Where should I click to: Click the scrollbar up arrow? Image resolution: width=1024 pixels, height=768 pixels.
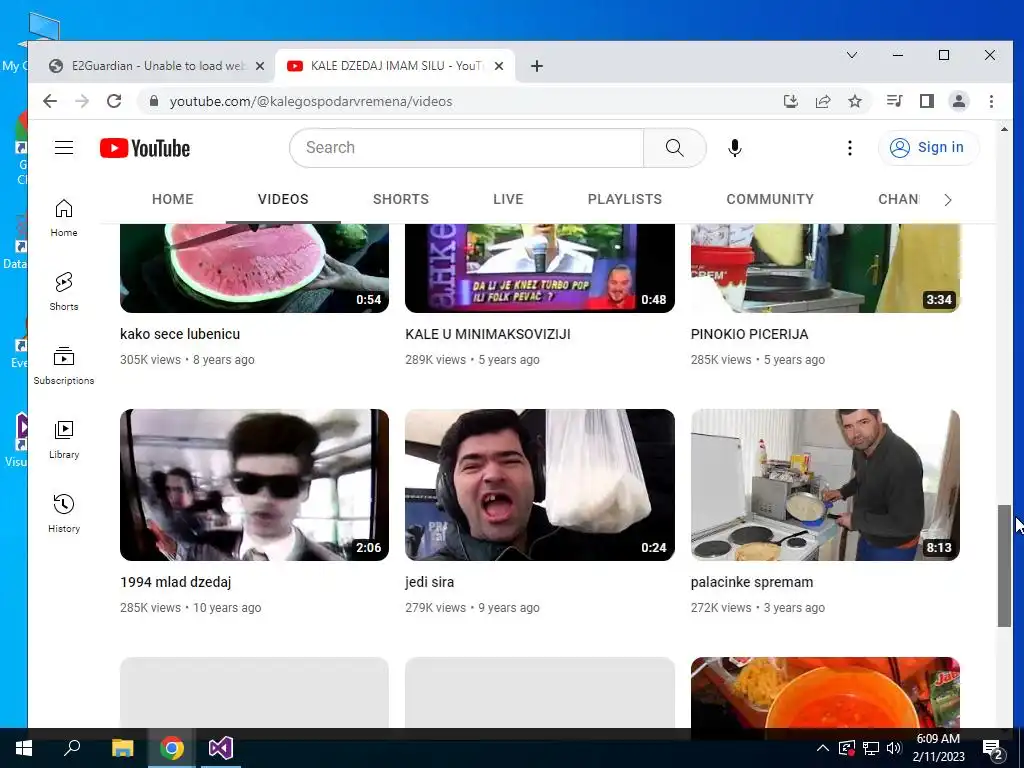[1004, 129]
